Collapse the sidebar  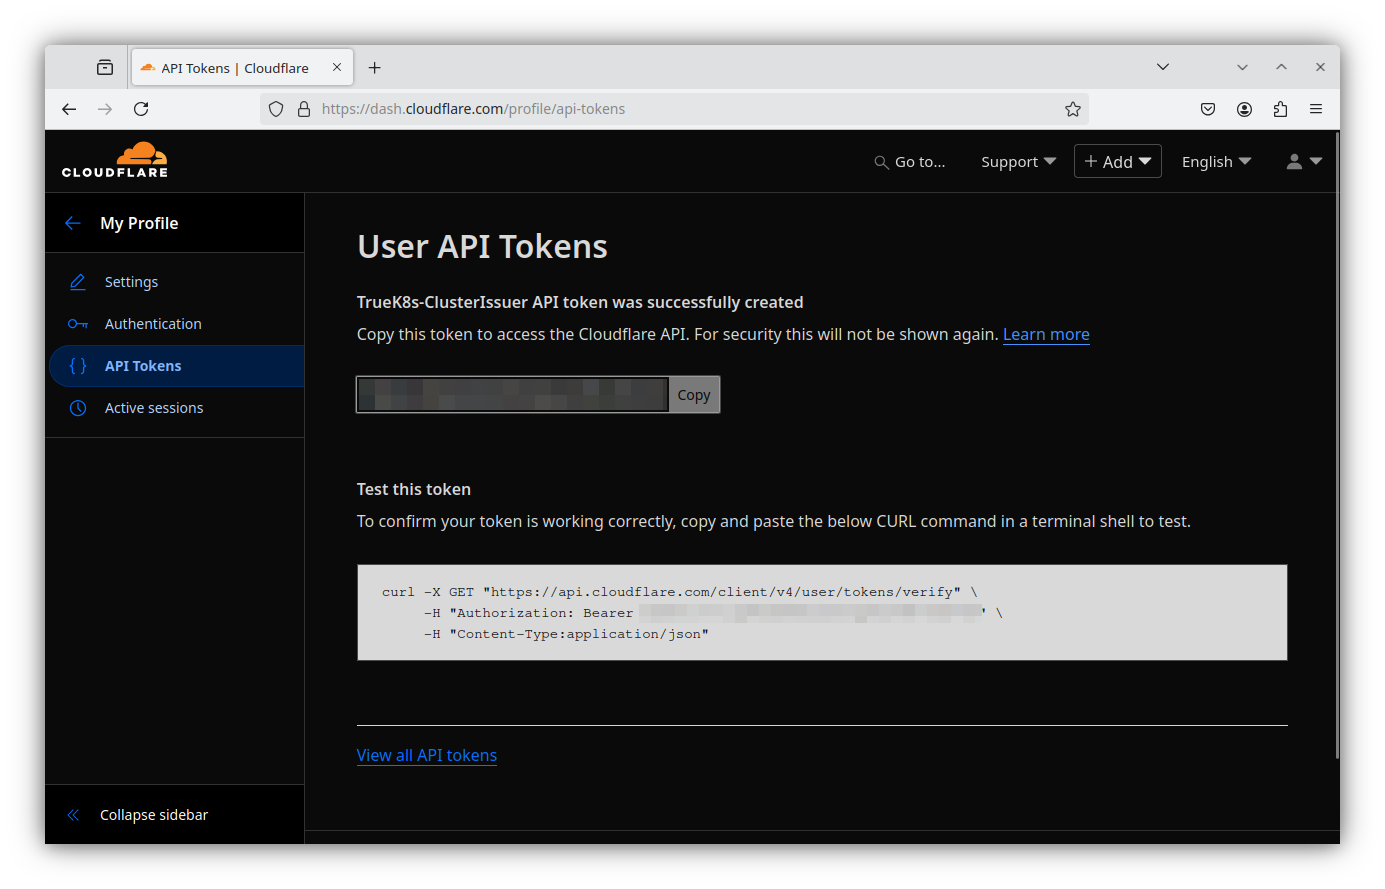[x=139, y=815]
